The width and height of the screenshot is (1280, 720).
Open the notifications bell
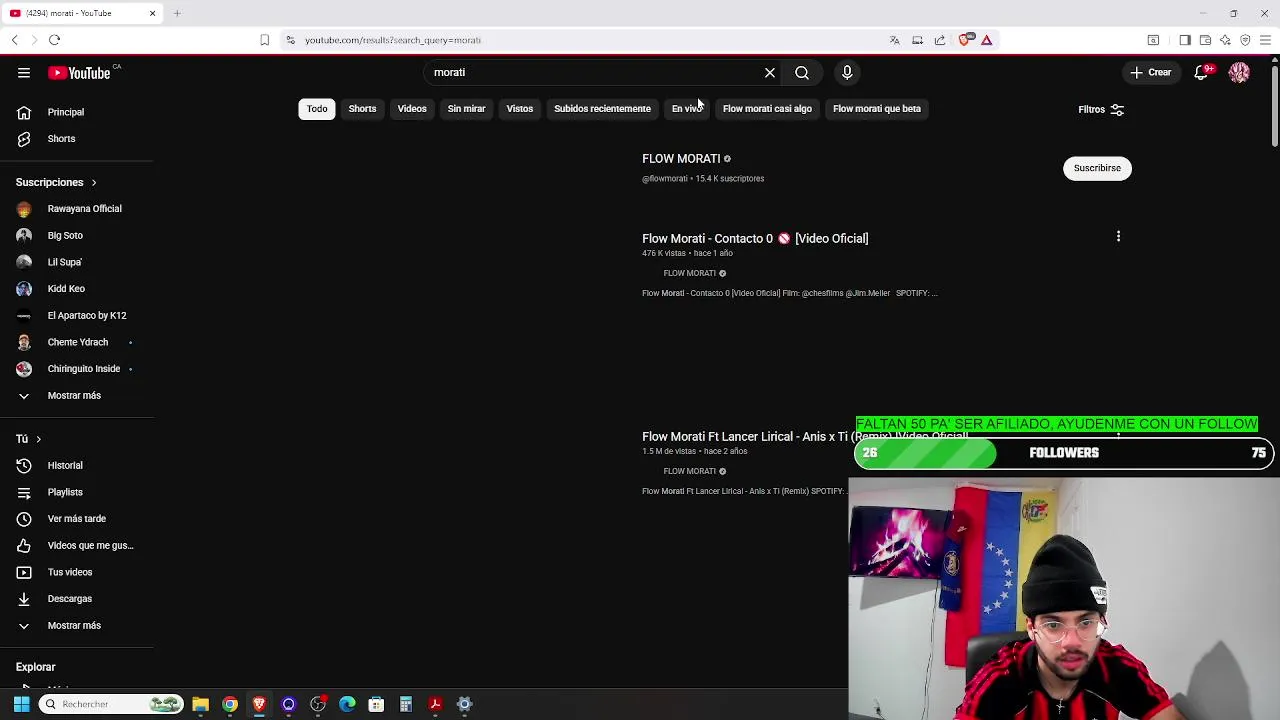[1202, 73]
